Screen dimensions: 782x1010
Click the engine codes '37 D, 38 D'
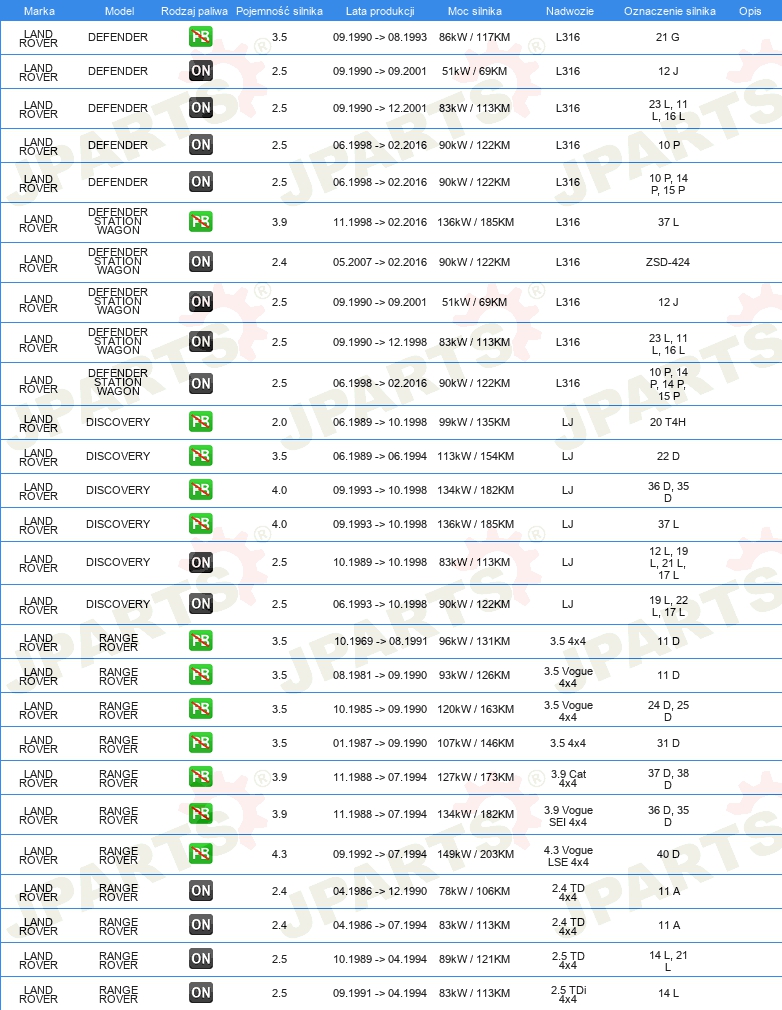[x=668, y=779]
